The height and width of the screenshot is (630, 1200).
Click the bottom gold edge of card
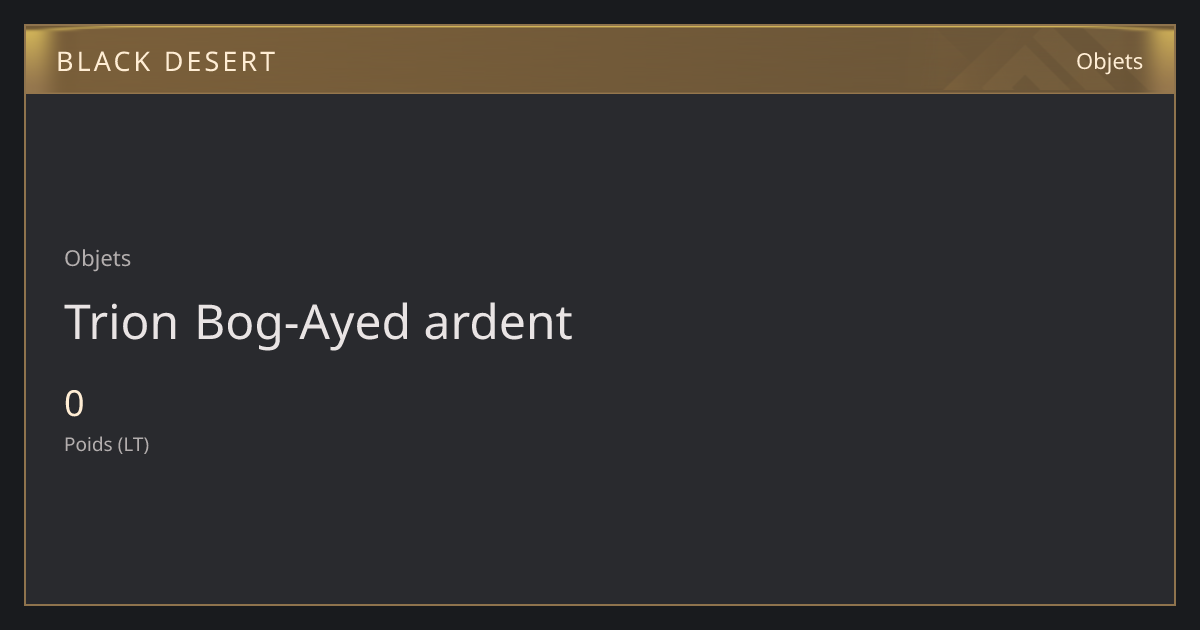600,605
